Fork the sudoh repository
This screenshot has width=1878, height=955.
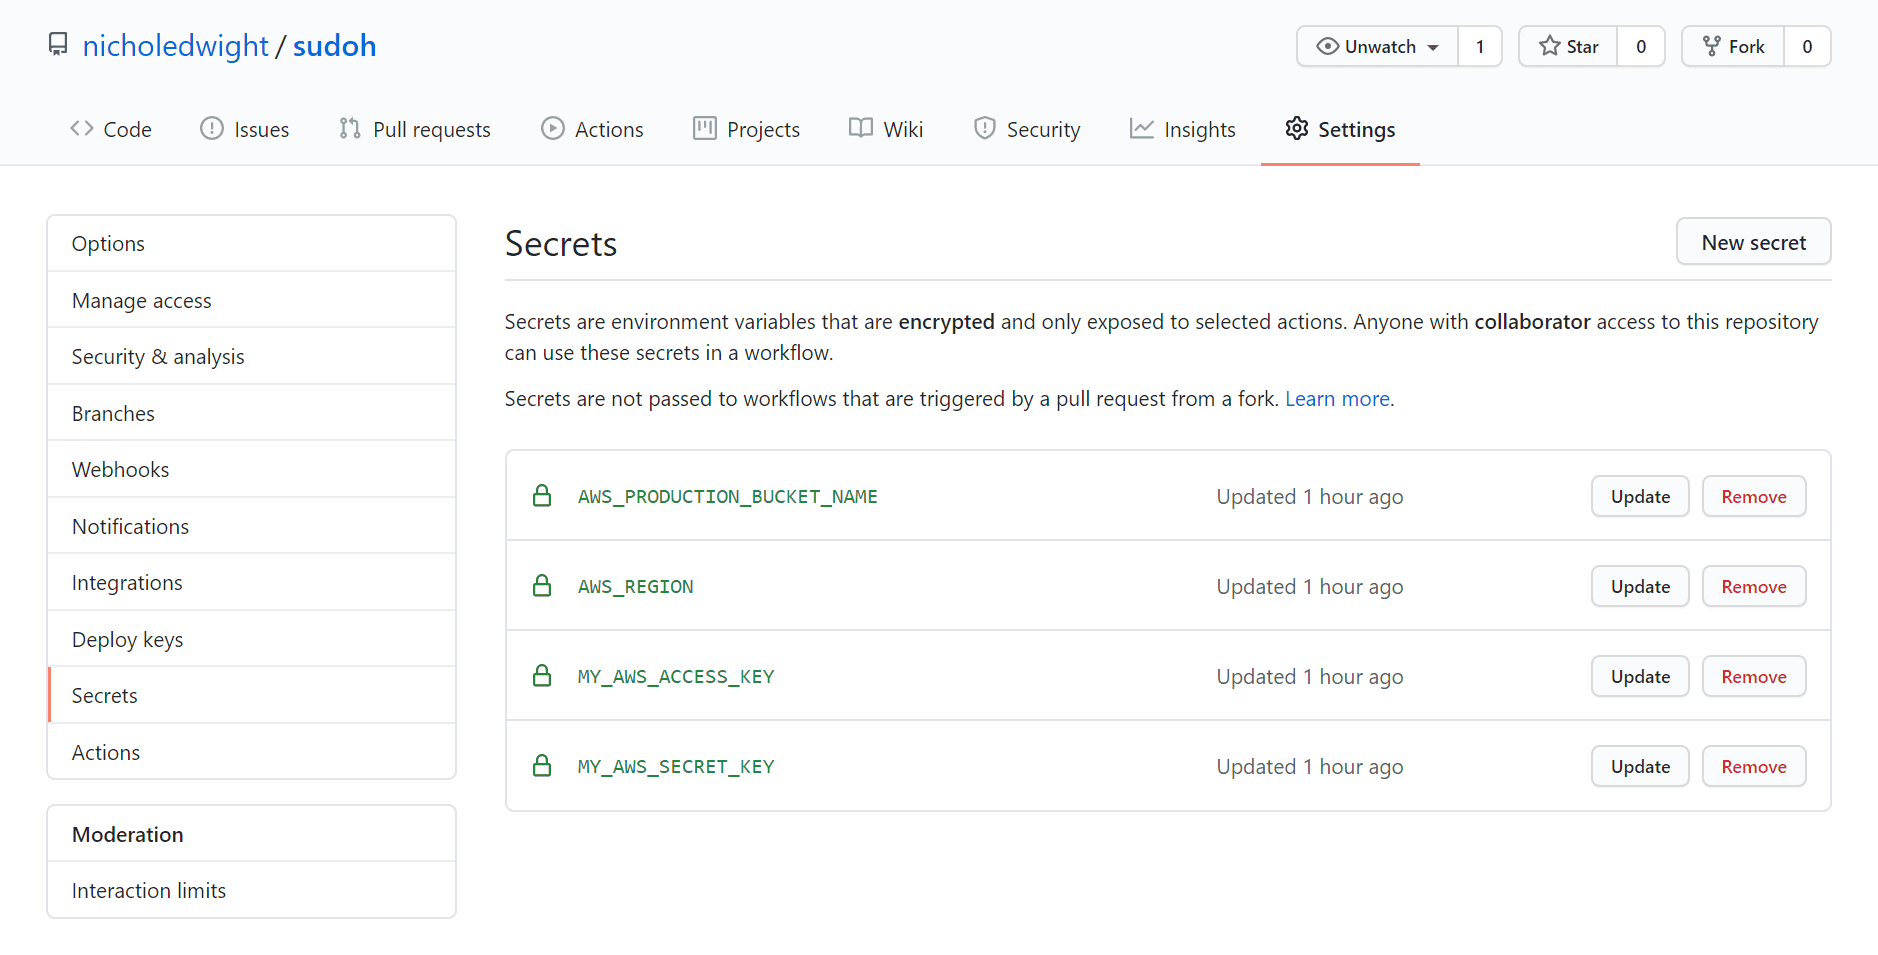[x=1734, y=47]
